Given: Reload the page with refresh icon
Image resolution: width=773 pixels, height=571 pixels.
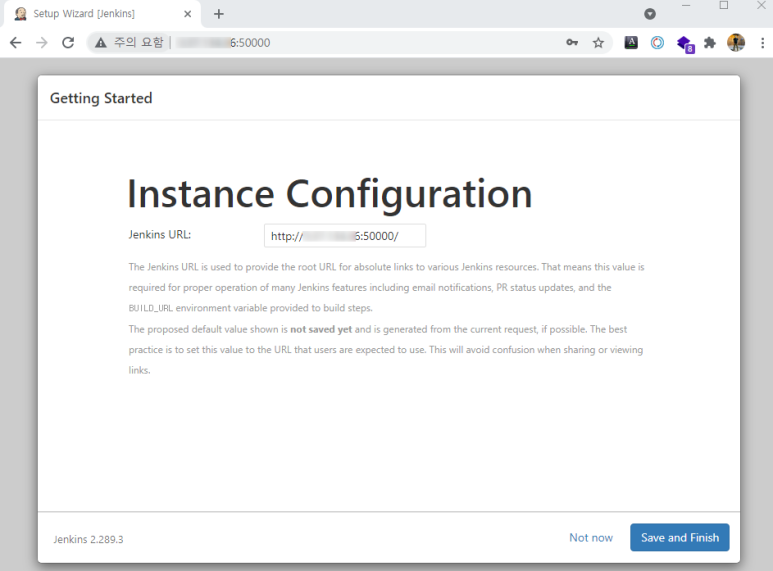Looking at the screenshot, I should tap(68, 43).
